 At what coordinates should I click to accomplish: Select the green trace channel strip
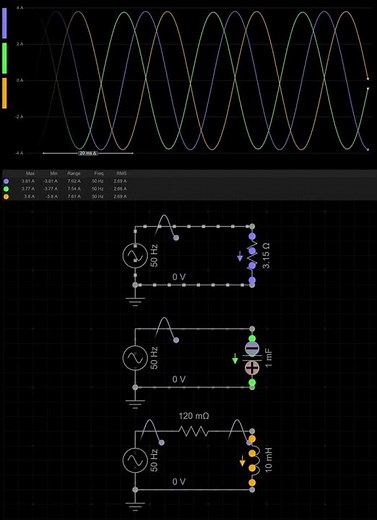coord(4,58)
